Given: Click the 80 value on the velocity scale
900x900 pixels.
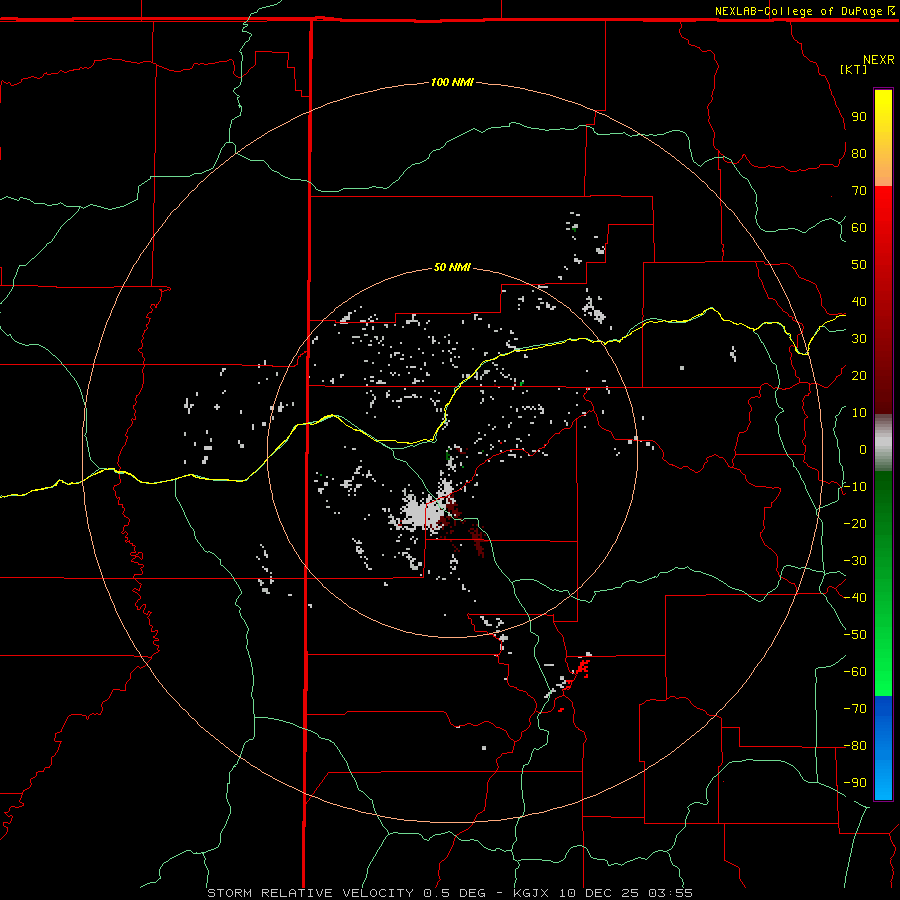Looking at the screenshot, I should tap(859, 153).
